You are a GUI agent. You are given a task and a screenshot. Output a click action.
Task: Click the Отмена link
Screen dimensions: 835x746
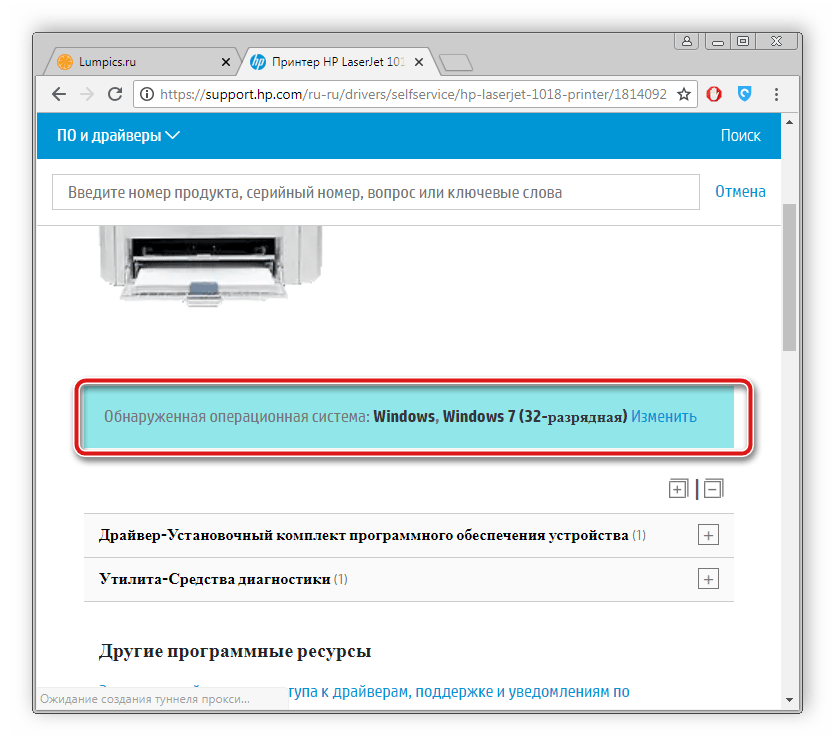click(740, 192)
